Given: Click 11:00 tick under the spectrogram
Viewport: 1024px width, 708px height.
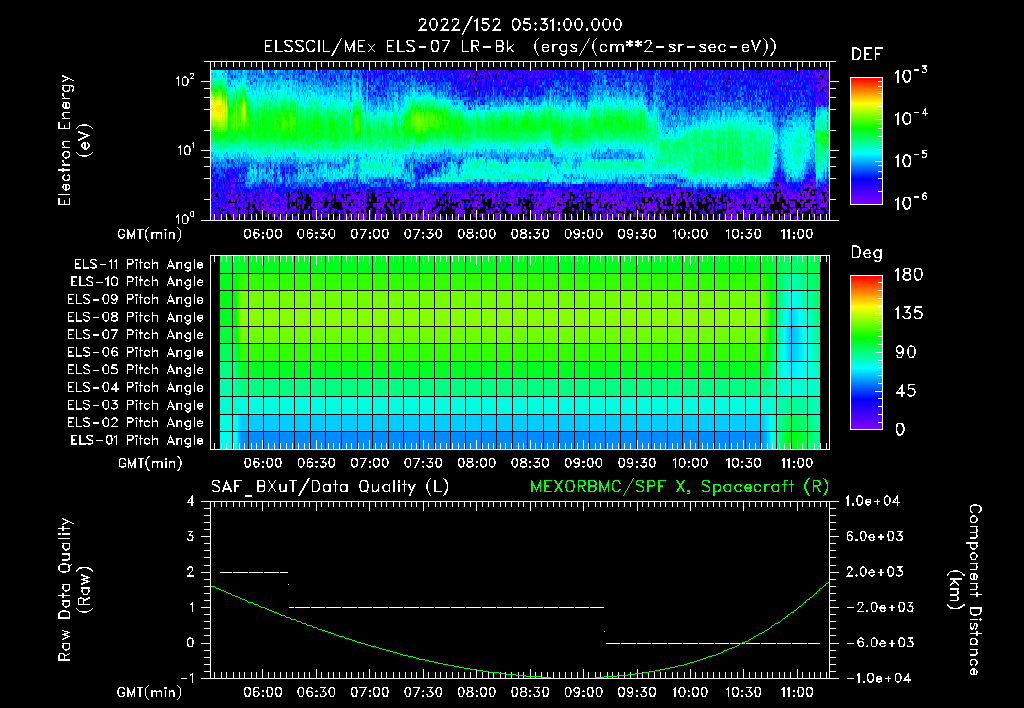Looking at the screenshot, I should [x=797, y=234].
